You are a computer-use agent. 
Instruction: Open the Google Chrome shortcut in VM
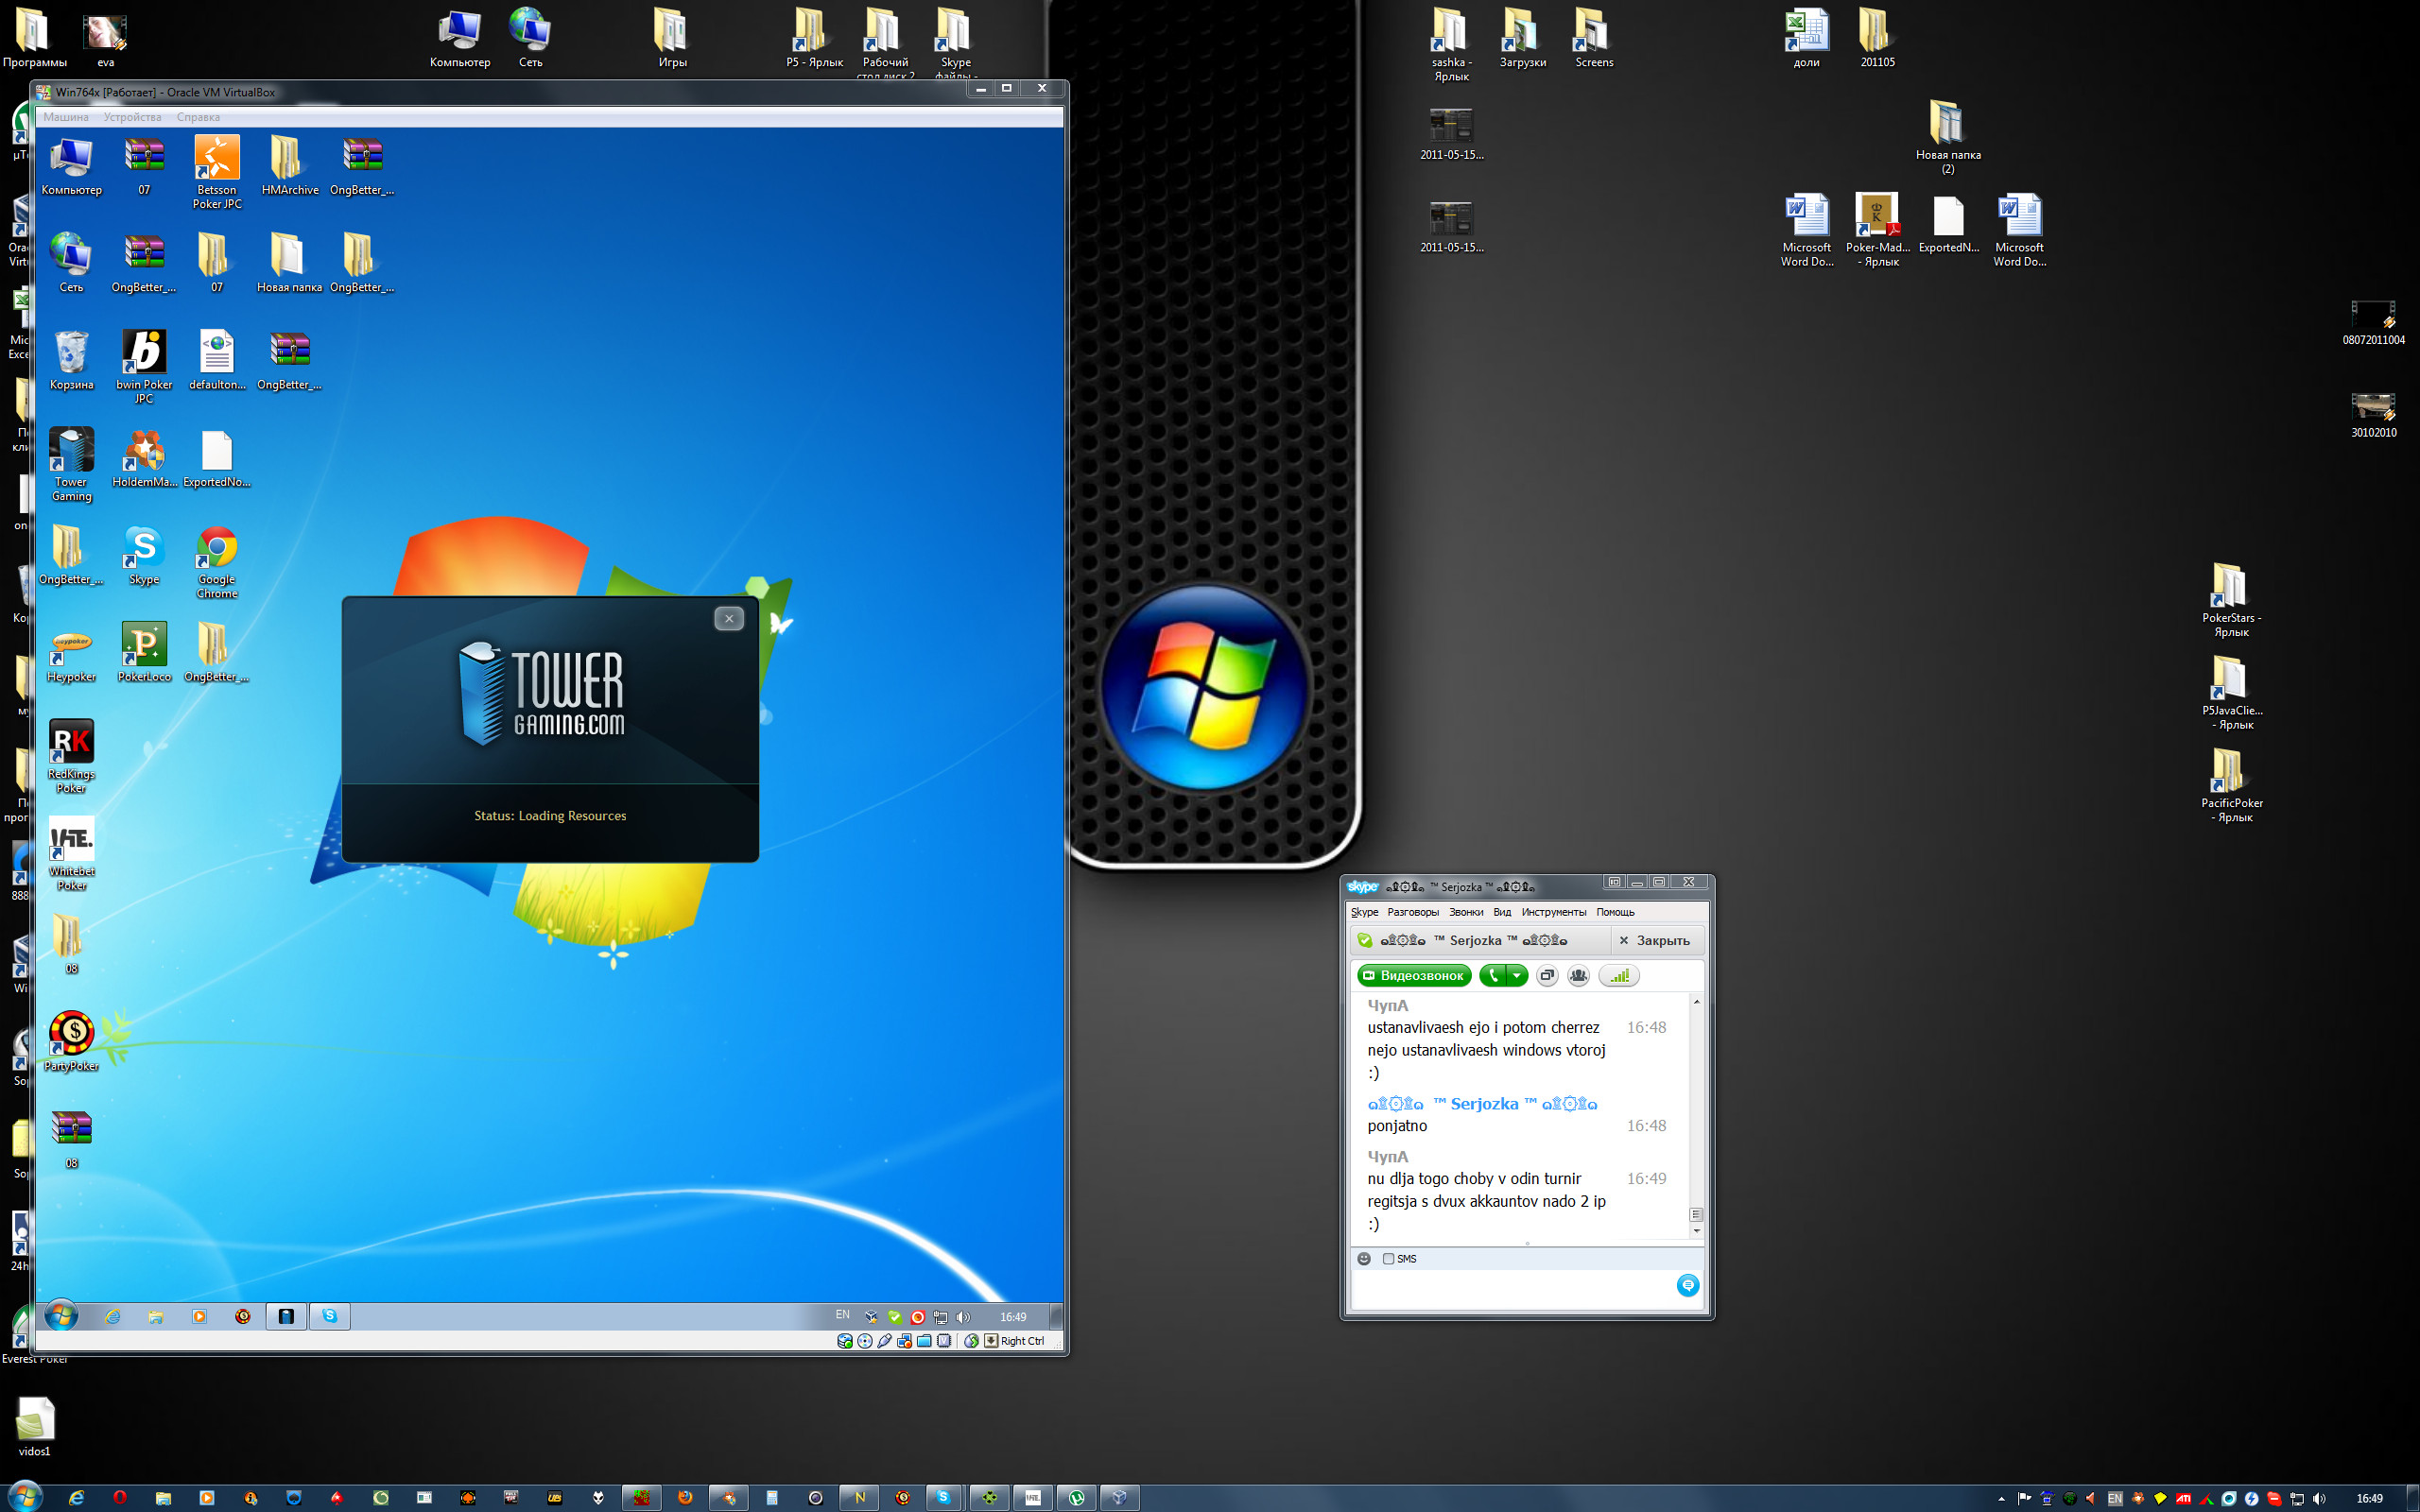(x=216, y=561)
